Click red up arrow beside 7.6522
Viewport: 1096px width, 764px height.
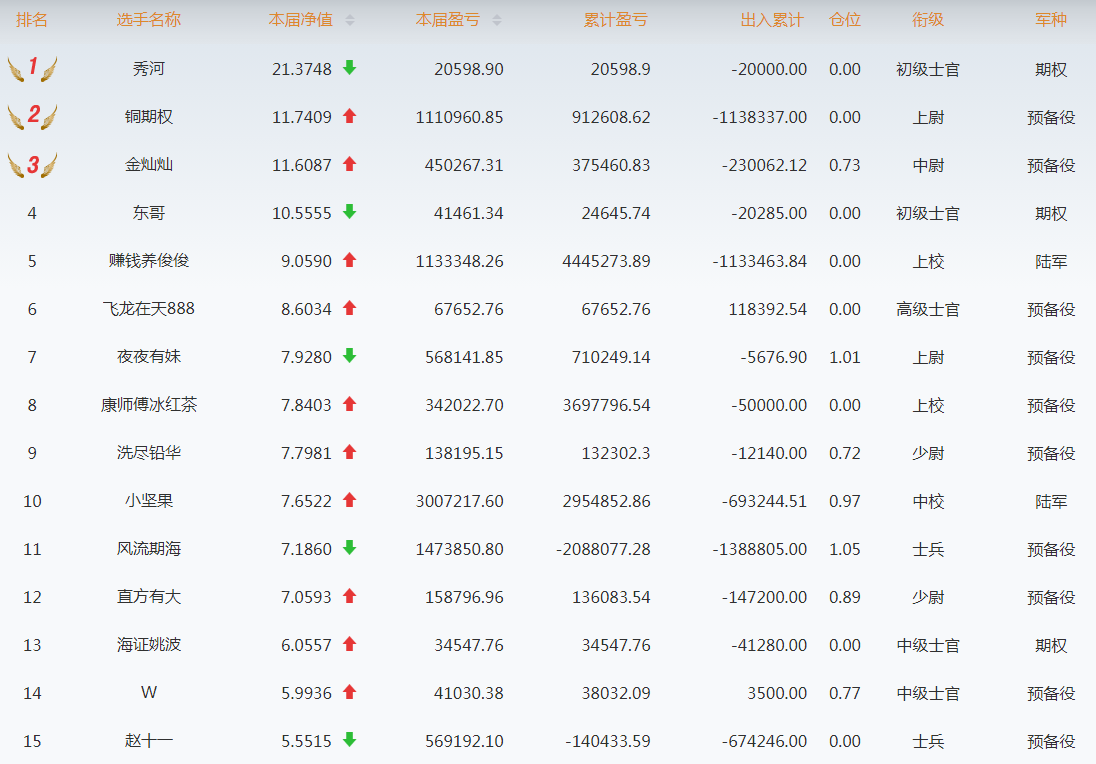(349, 500)
